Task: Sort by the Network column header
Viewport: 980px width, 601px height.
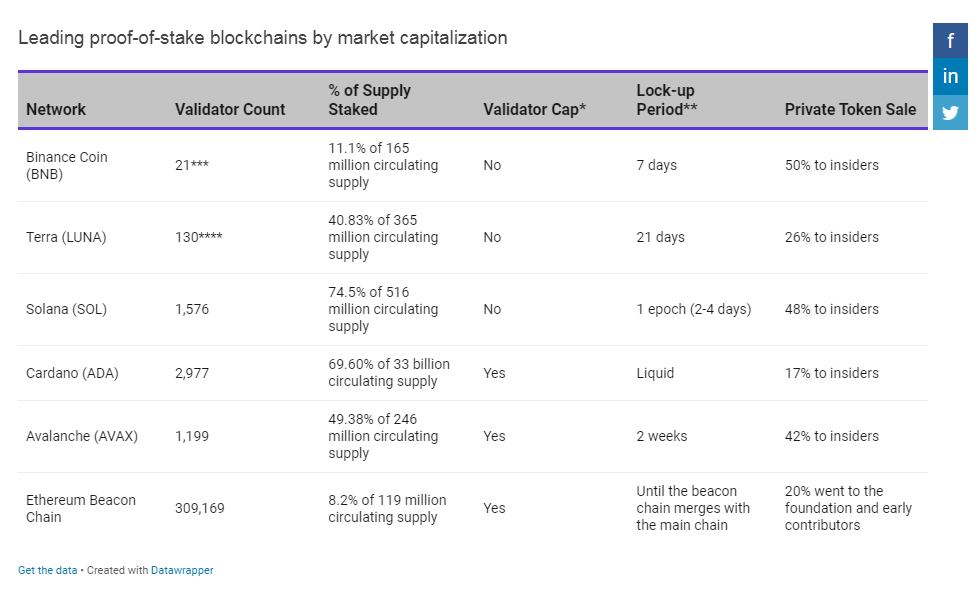Action: pos(56,109)
